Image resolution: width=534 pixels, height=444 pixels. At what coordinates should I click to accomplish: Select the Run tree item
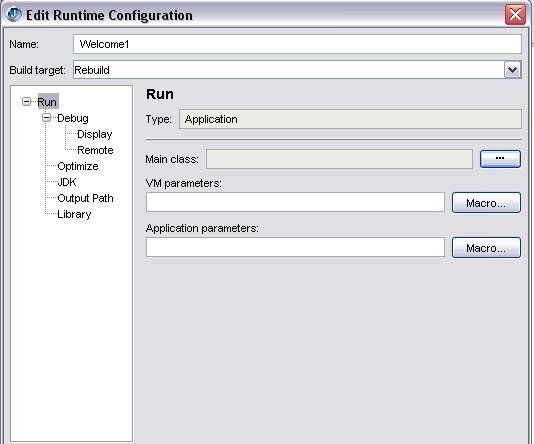pyautogui.click(x=47, y=102)
